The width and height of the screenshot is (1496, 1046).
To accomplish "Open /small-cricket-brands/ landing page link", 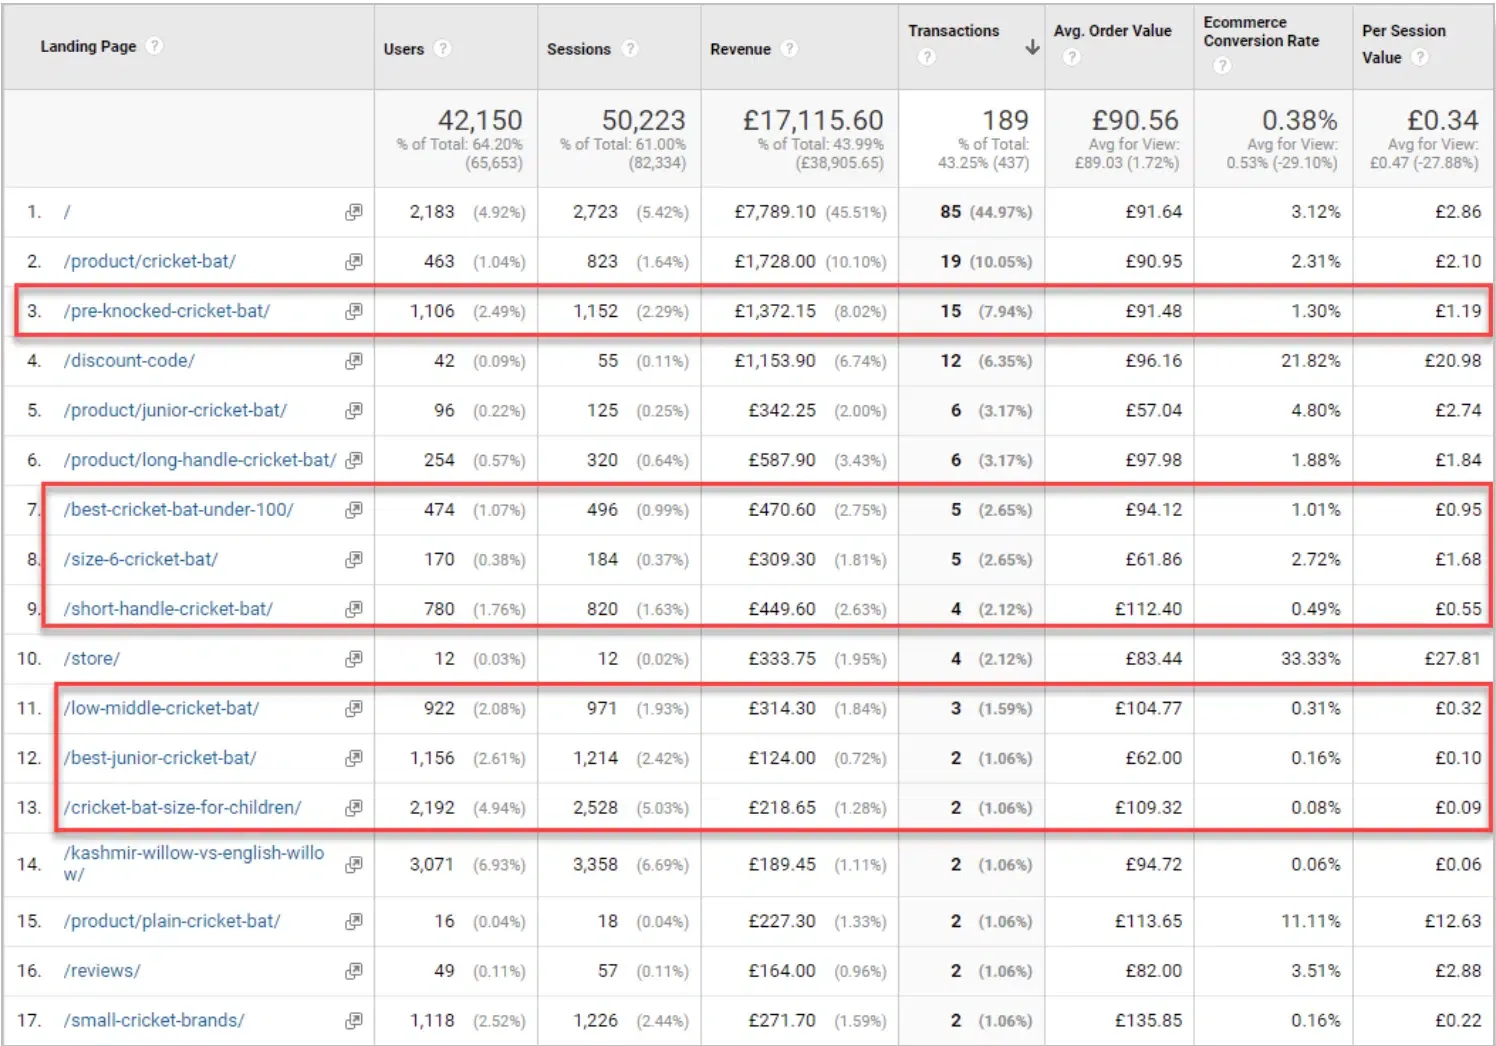I will 154,1021.
